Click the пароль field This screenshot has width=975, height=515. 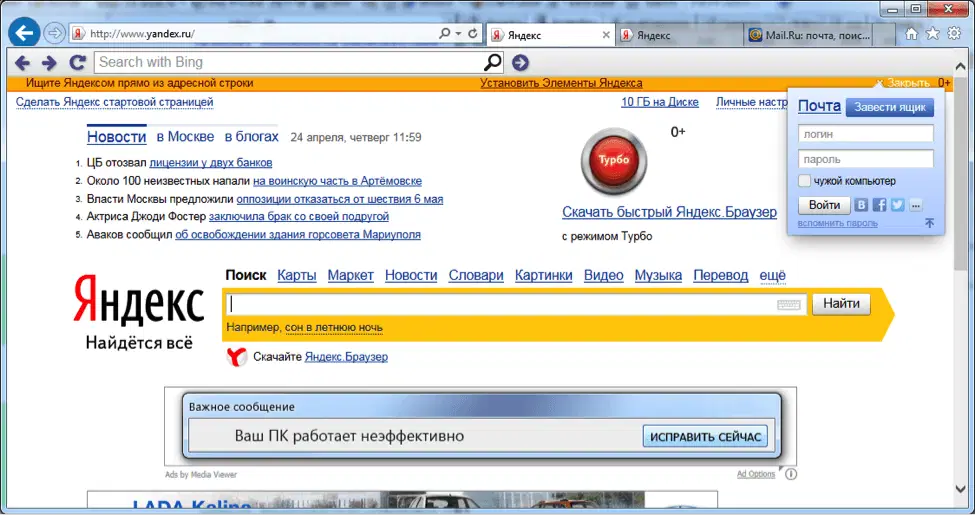pos(866,159)
